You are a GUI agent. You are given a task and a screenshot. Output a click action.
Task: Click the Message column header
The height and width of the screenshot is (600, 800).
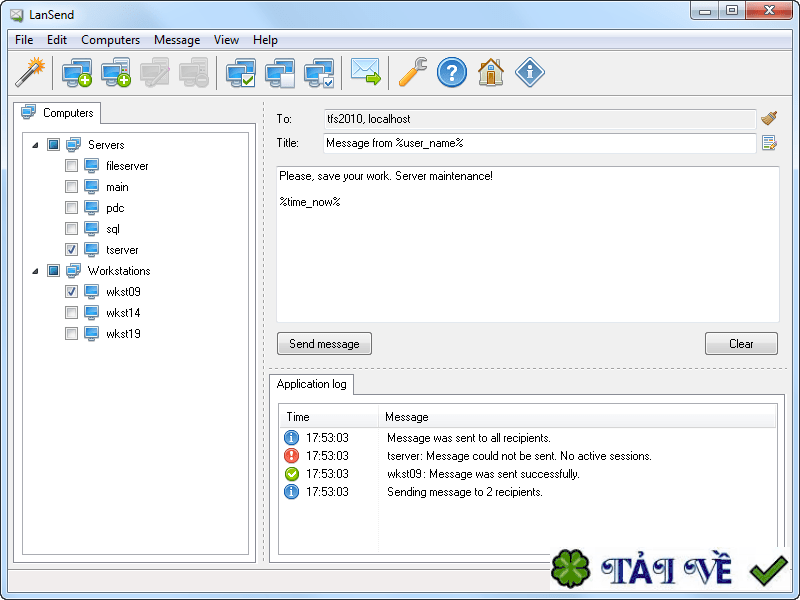coord(577,417)
